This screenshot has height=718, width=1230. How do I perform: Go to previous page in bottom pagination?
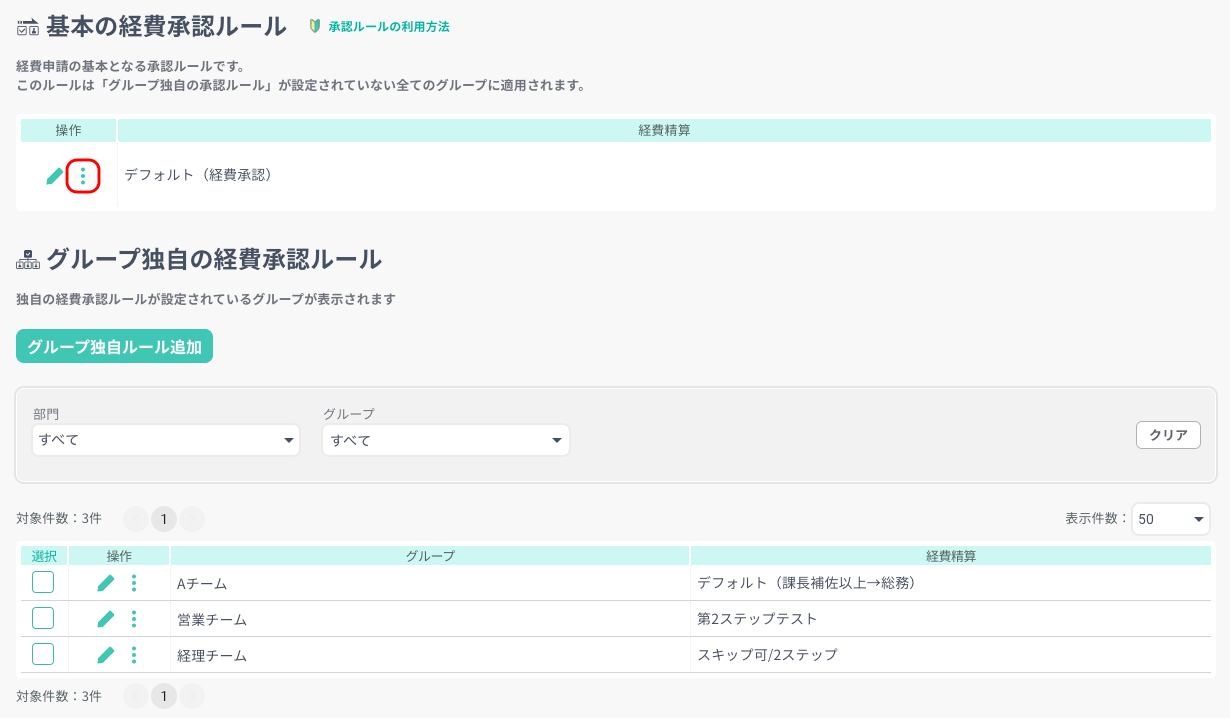pyautogui.click(x=136, y=696)
